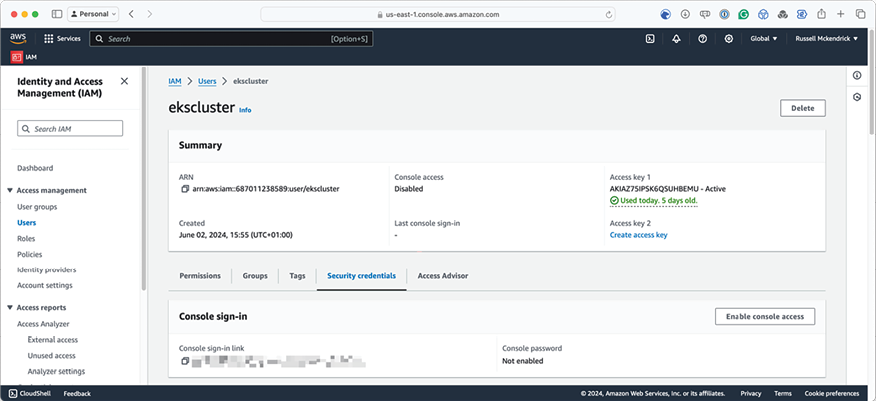Open Access Analyzer in the sidebar
876x401 pixels.
44,324
